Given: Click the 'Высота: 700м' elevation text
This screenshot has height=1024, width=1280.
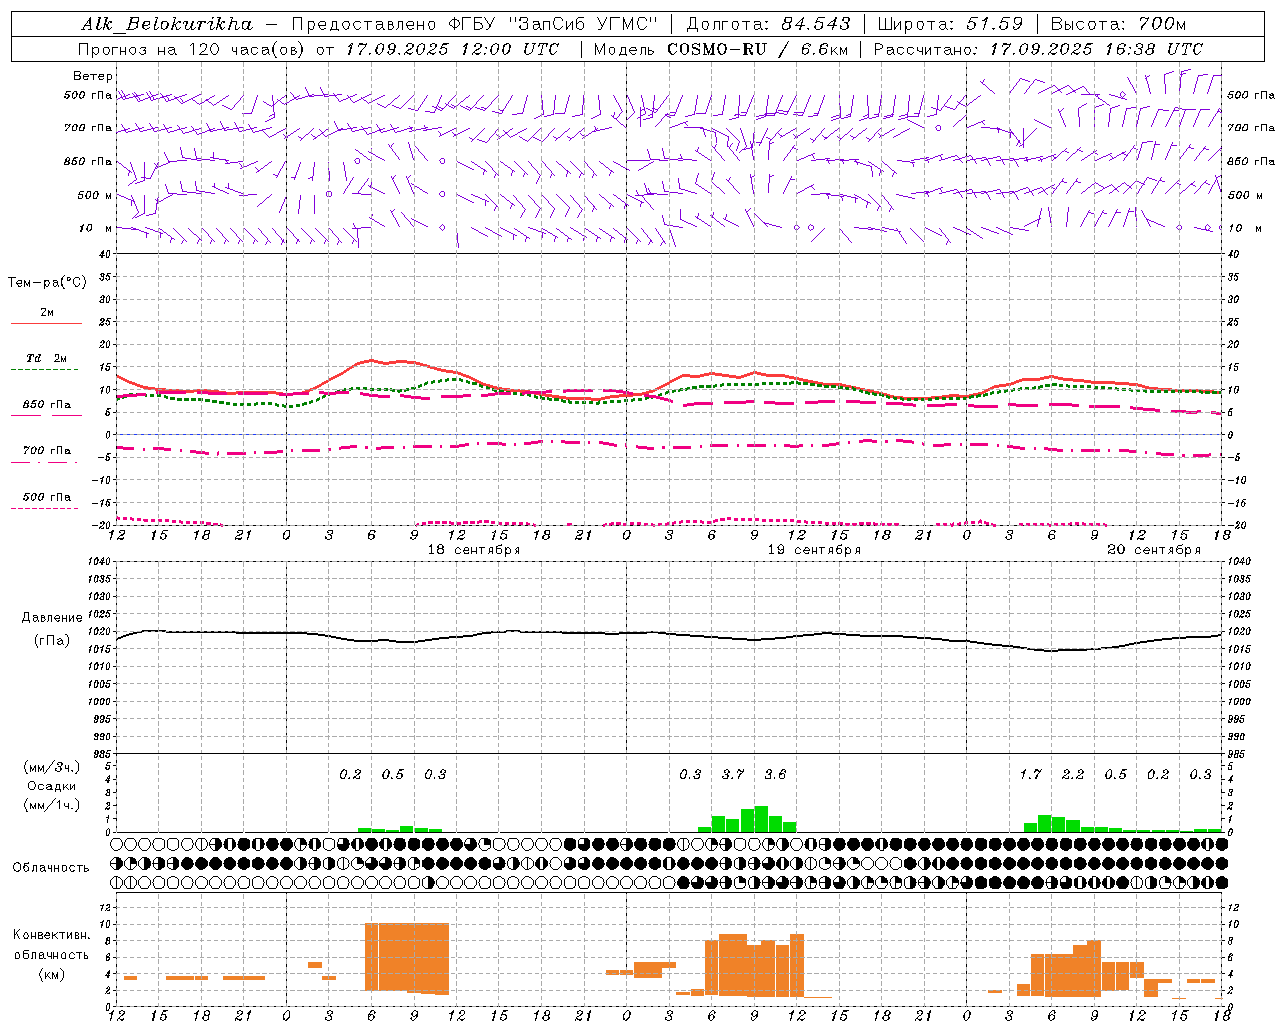Looking at the screenshot, I should pos(1119,24).
